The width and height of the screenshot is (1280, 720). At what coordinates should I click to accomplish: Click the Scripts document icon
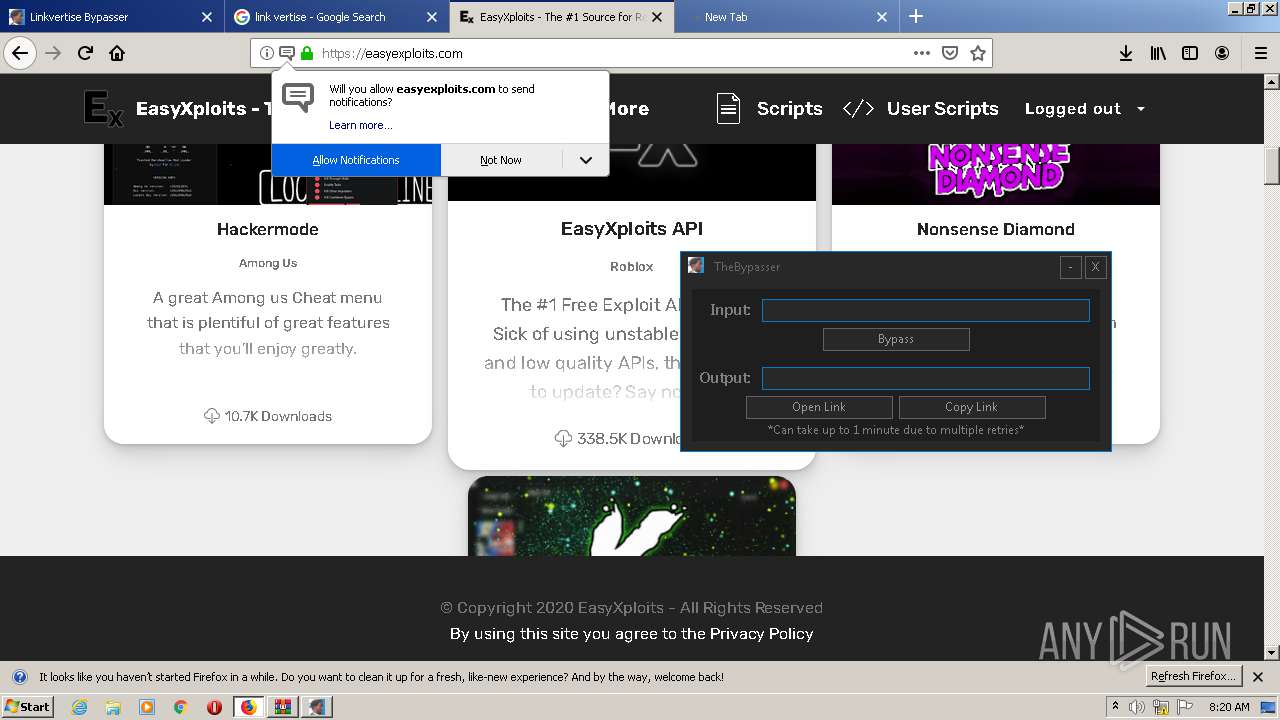tap(729, 108)
